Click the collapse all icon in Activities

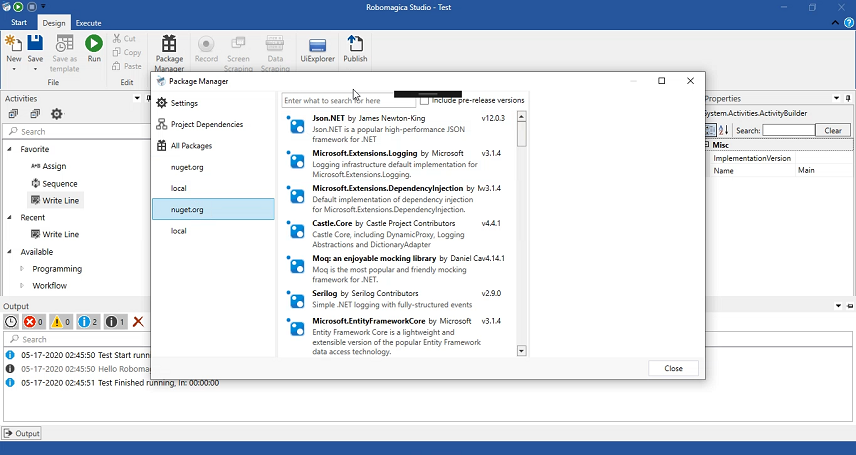[35, 114]
